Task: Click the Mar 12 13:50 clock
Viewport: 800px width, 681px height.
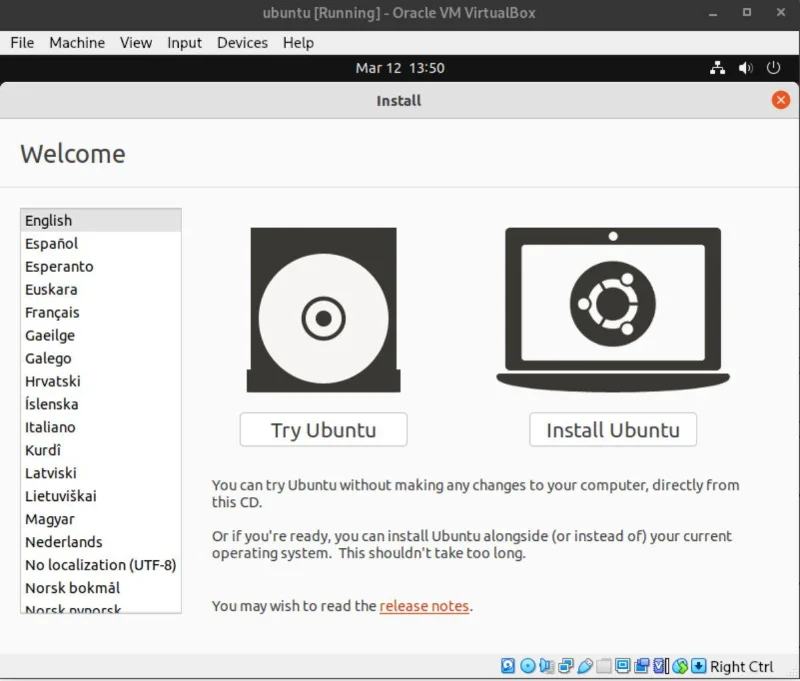Action: pos(400,68)
